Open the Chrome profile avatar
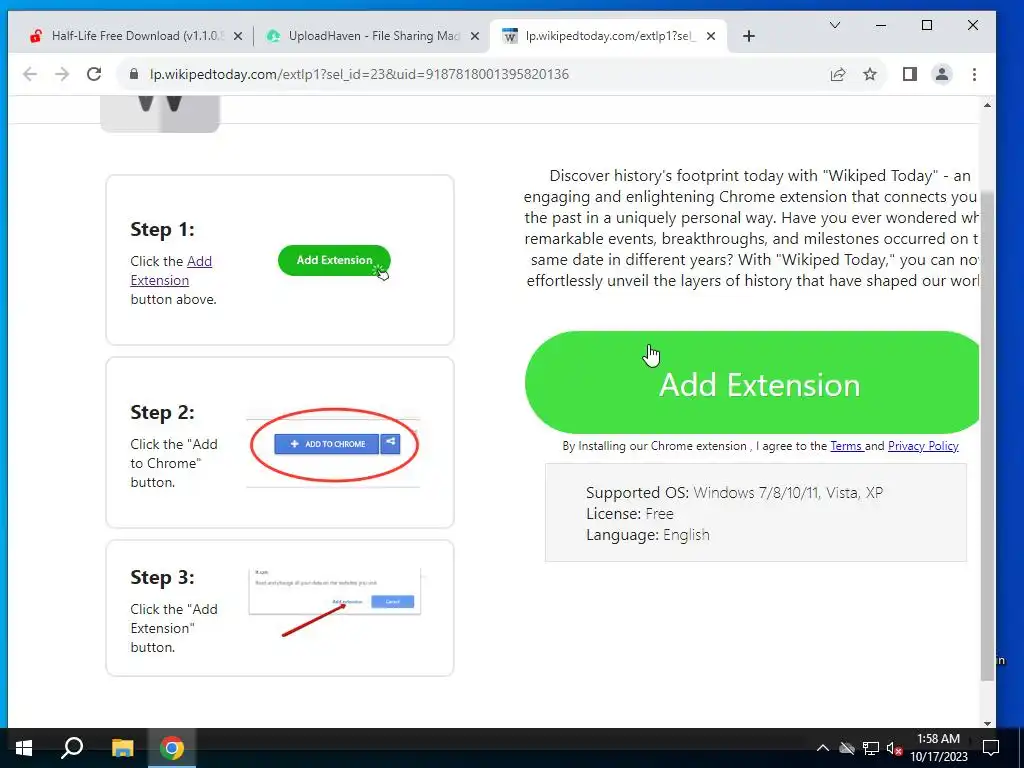 [x=942, y=74]
